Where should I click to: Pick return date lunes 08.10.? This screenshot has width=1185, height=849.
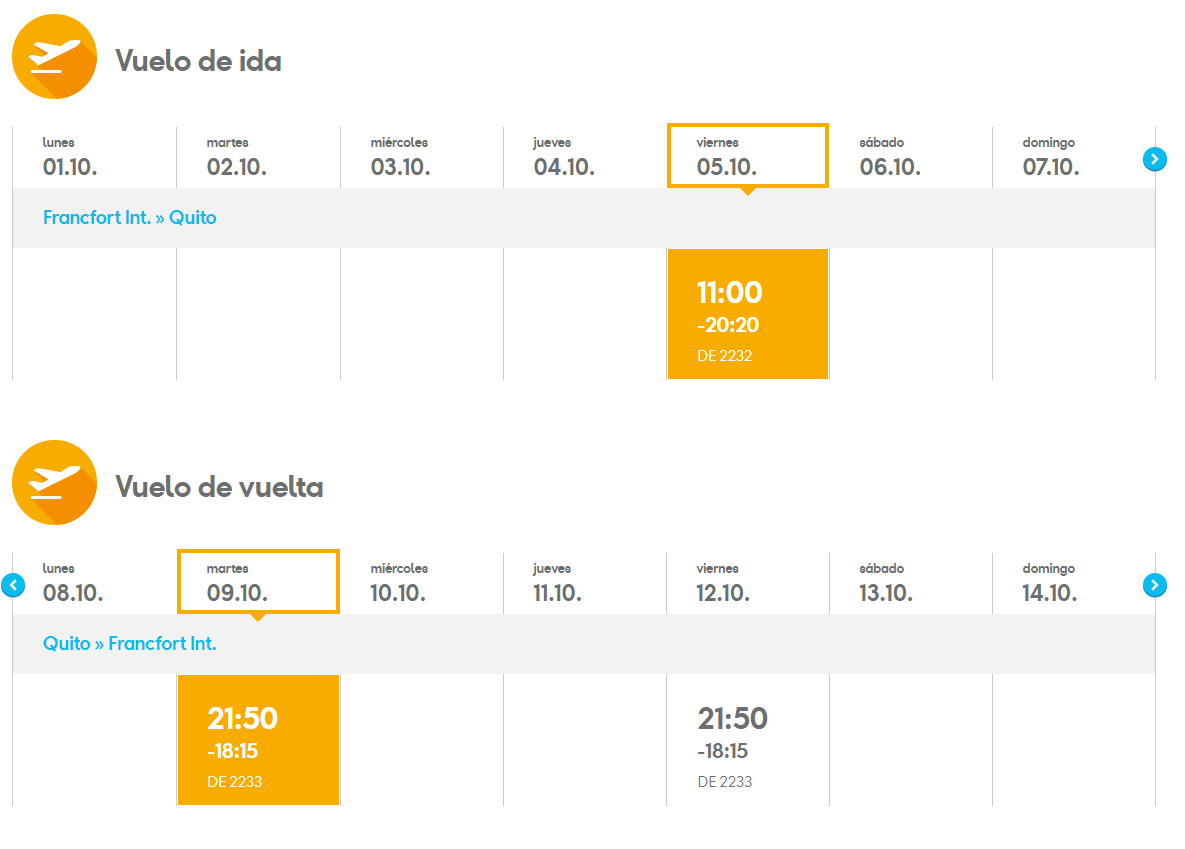(94, 582)
